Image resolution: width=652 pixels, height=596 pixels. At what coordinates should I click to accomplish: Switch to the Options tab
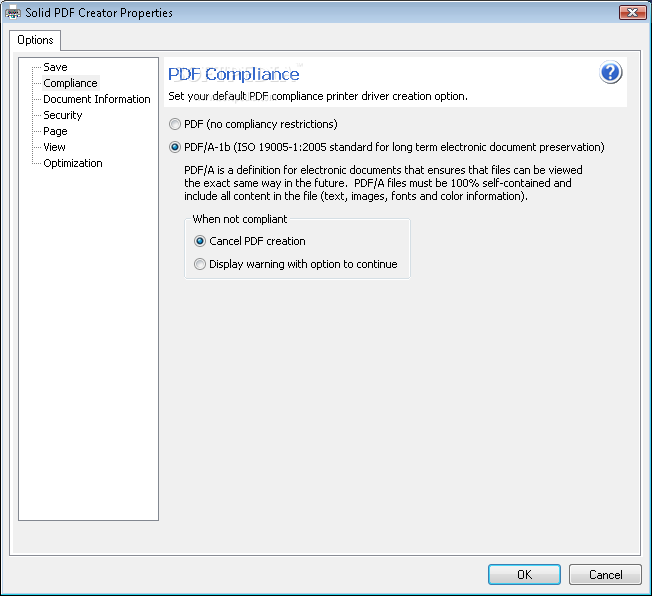[x=35, y=40]
